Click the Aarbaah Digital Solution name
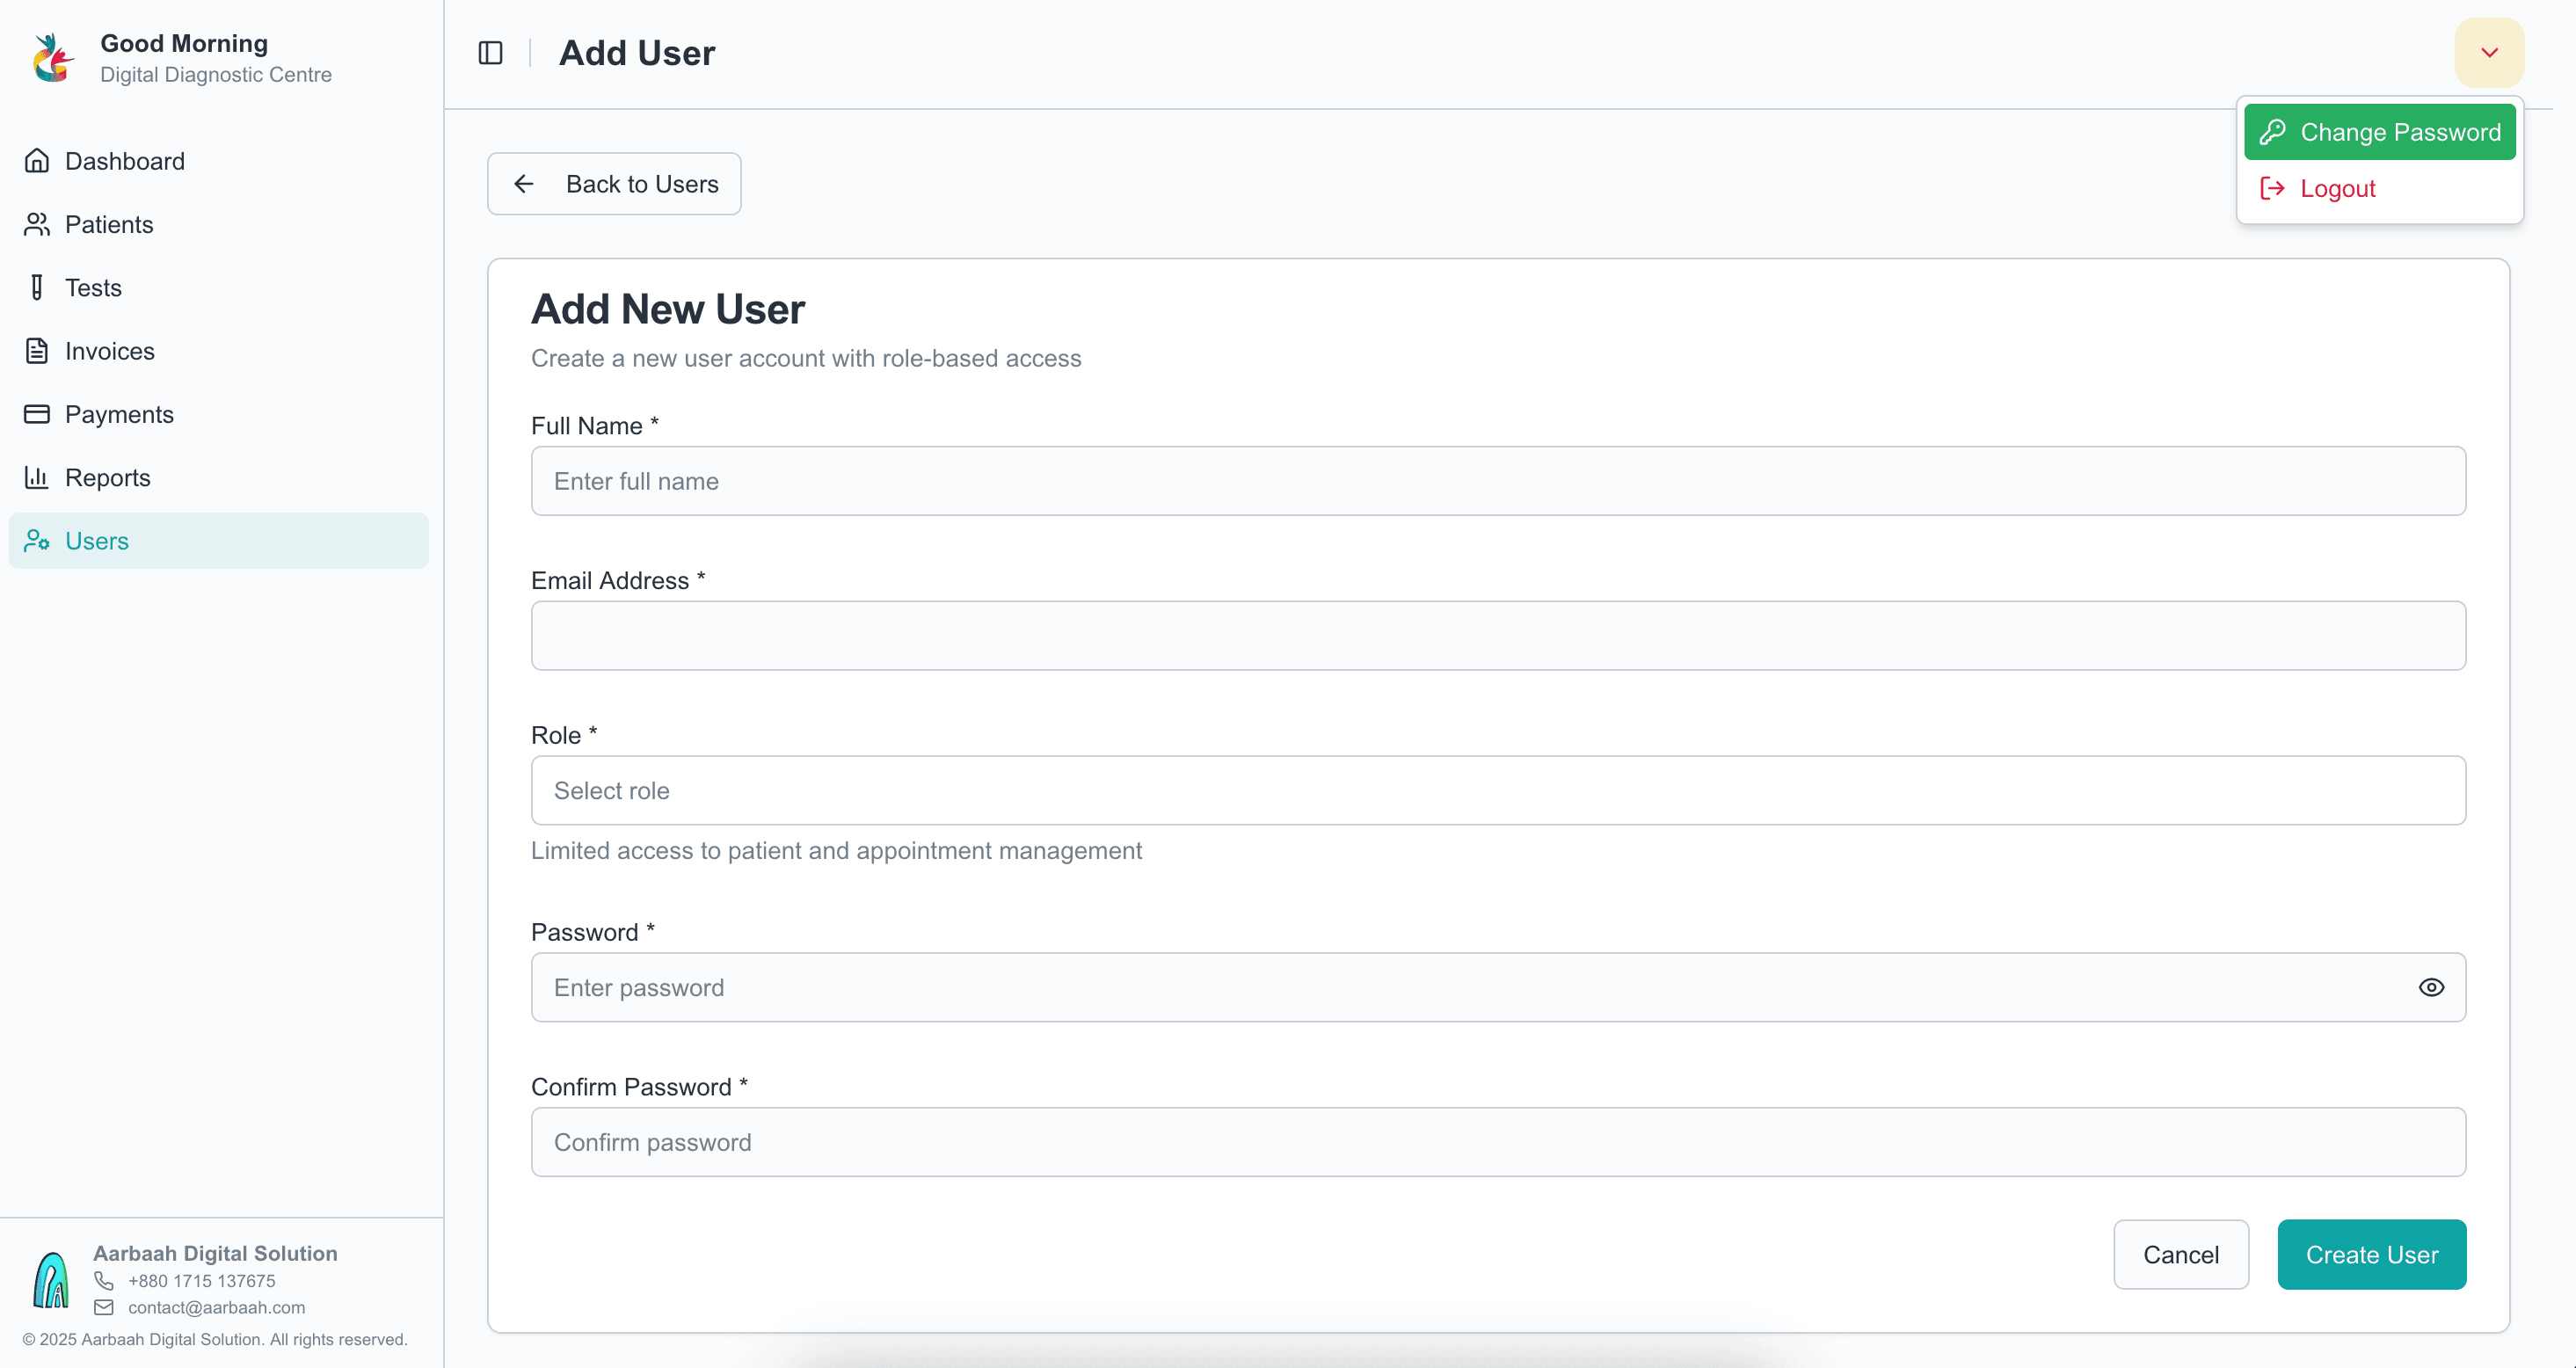 [x=215, y=1253]
